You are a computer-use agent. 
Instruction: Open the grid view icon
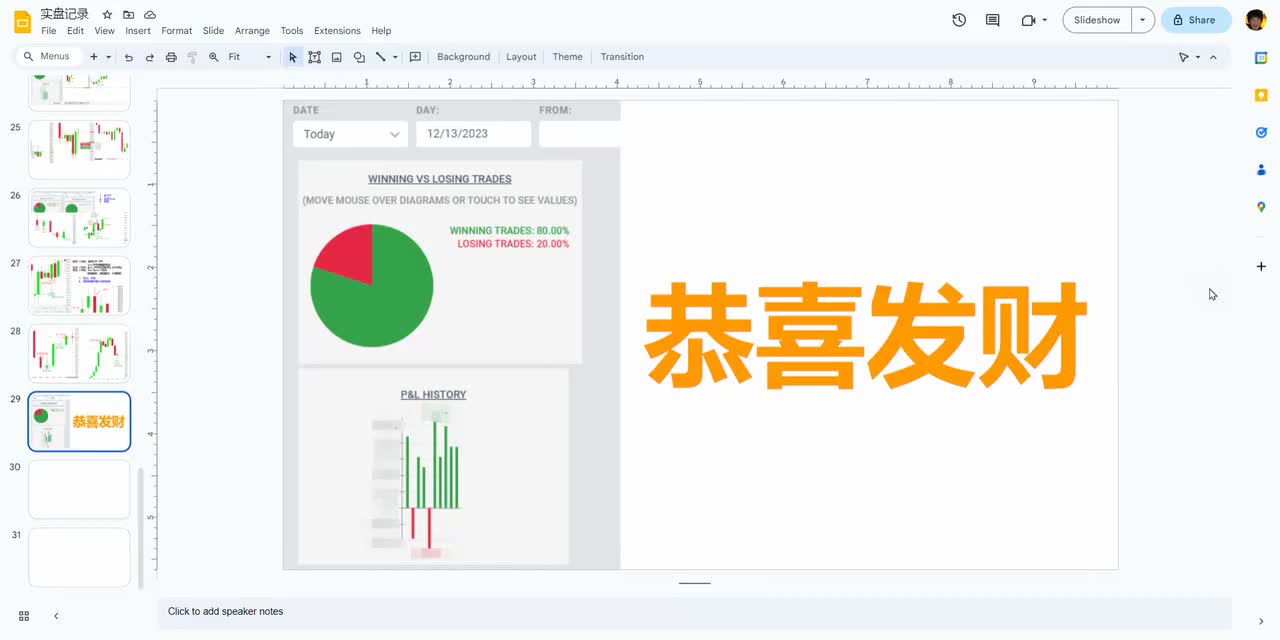click(x=24, y=616)
